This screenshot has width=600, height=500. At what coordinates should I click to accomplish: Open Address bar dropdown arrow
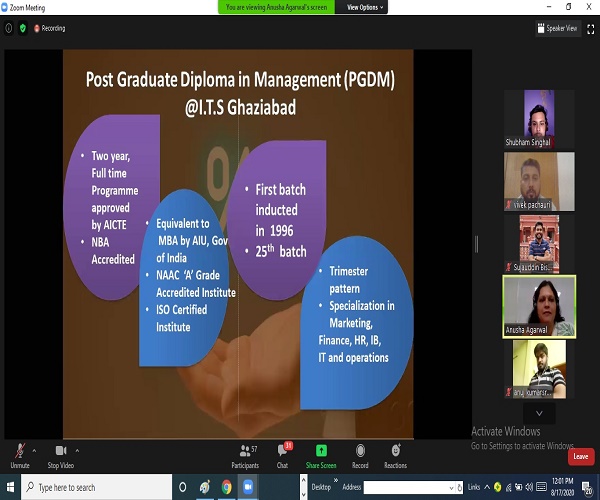tap(451, 488)
